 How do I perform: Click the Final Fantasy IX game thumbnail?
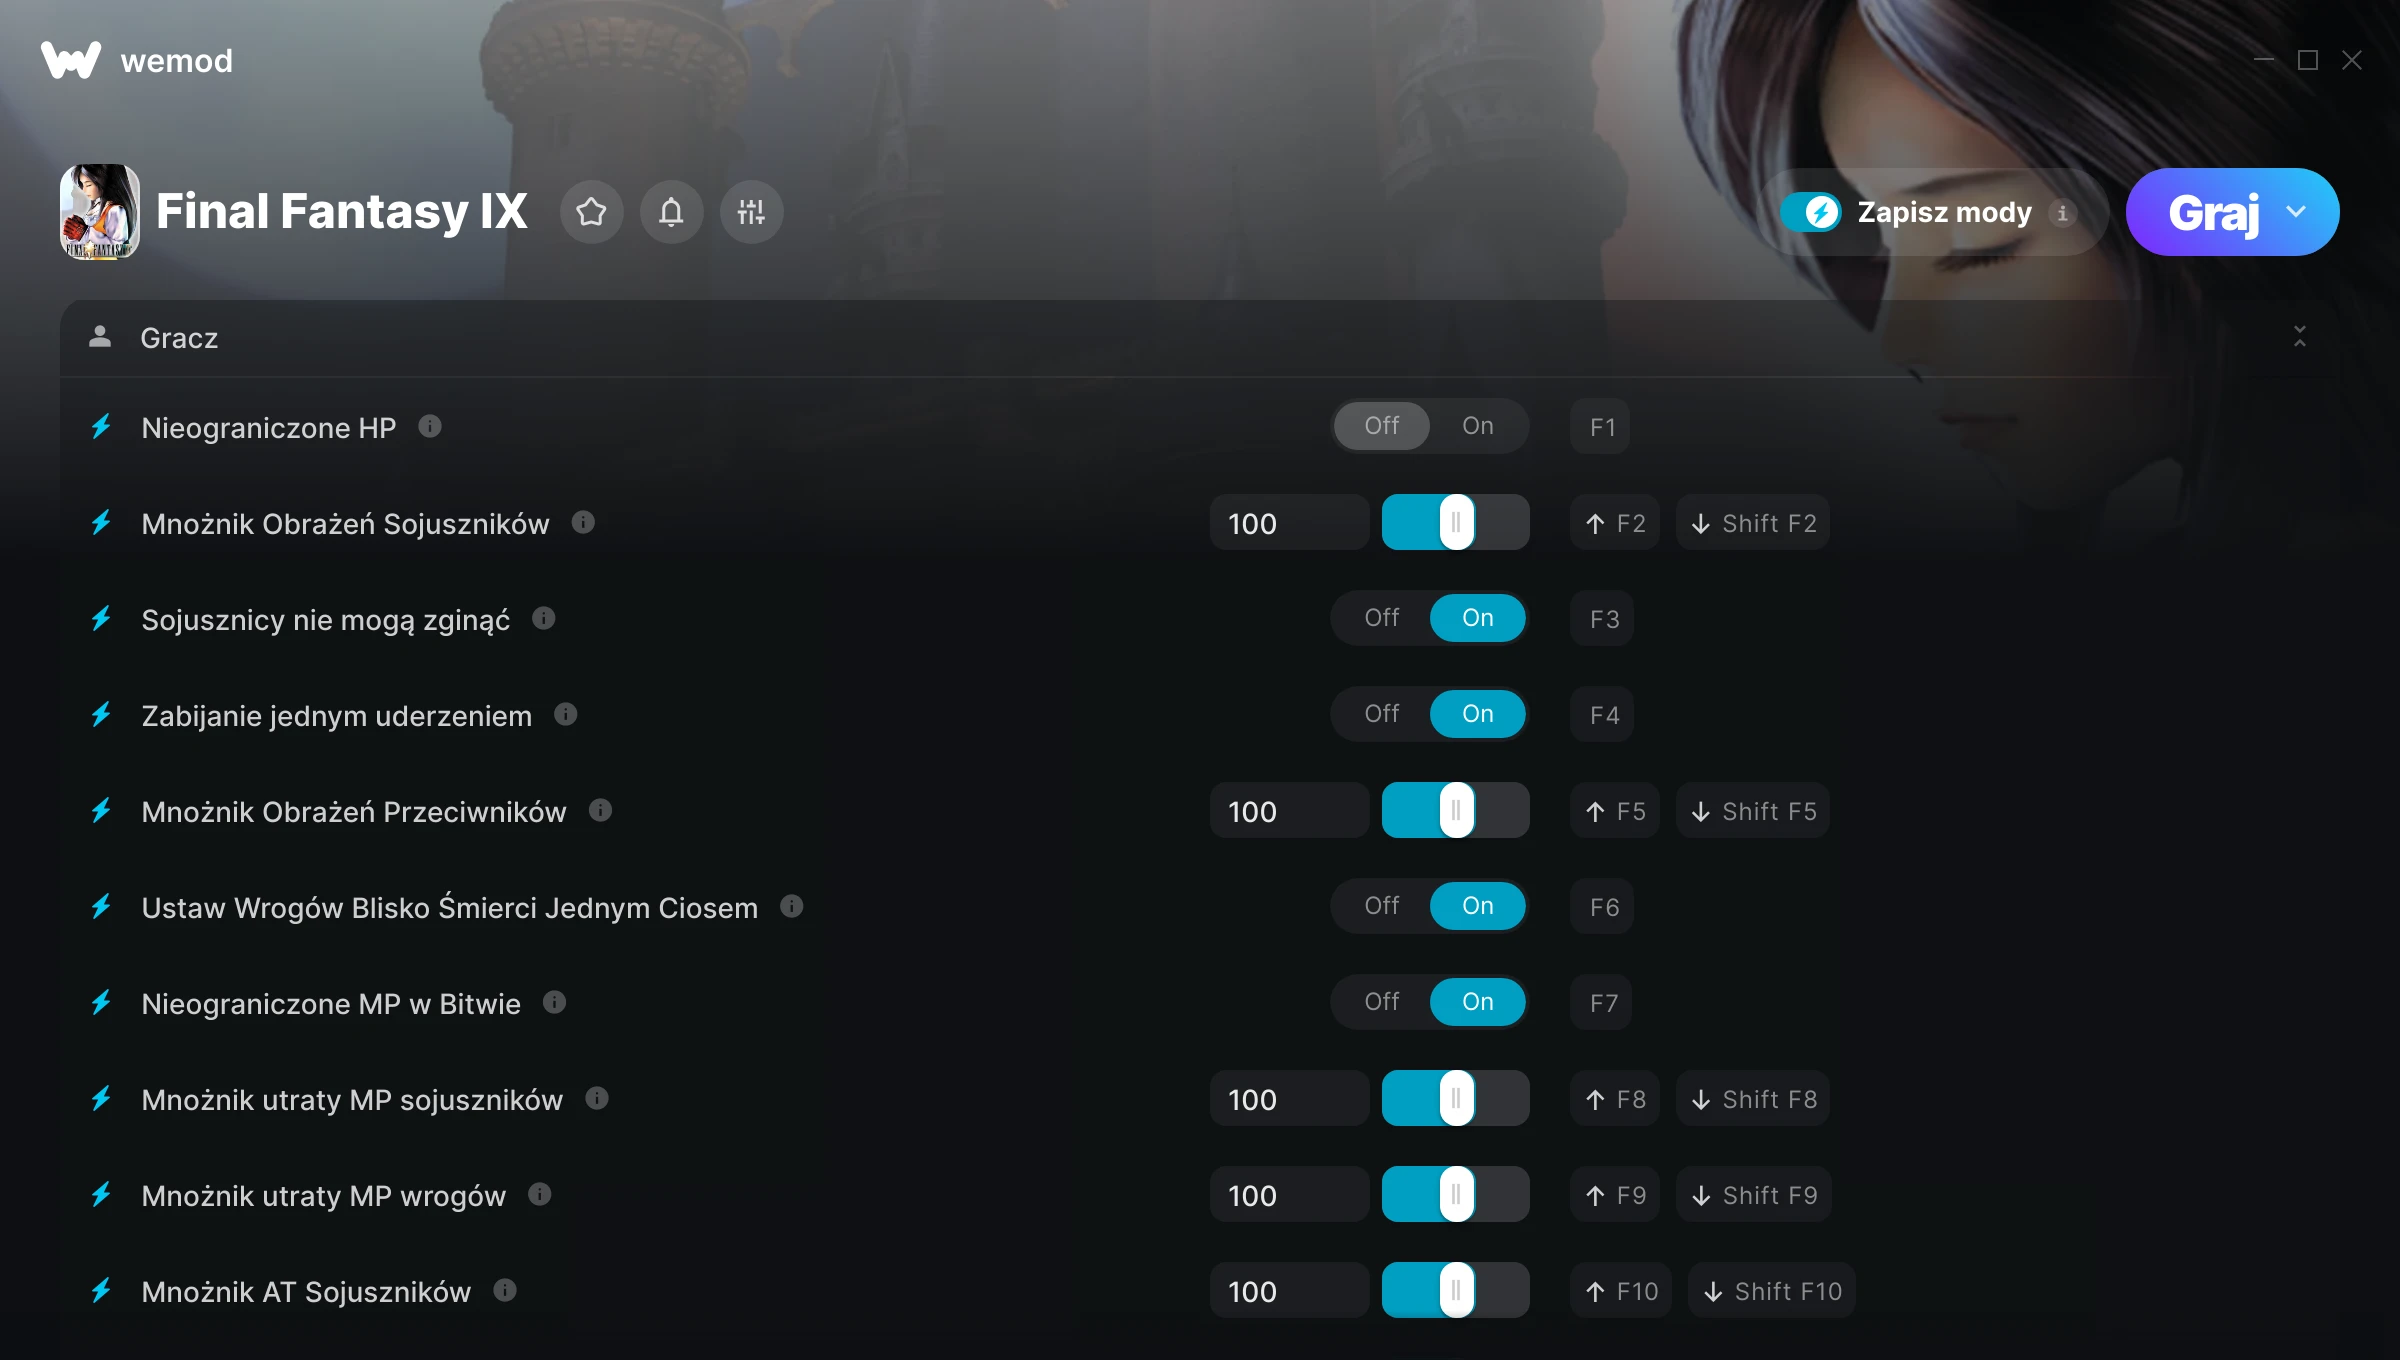pos(100,212)
